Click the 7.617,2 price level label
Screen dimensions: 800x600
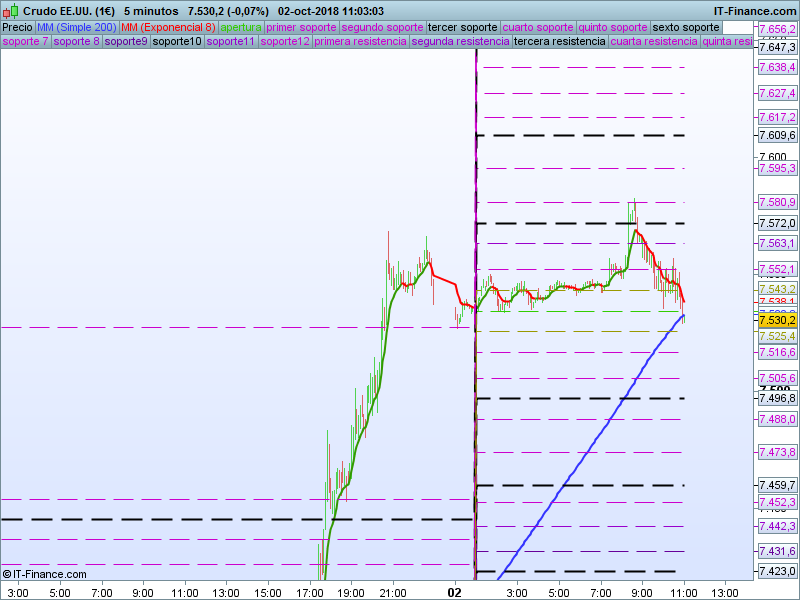click(777, 117)
